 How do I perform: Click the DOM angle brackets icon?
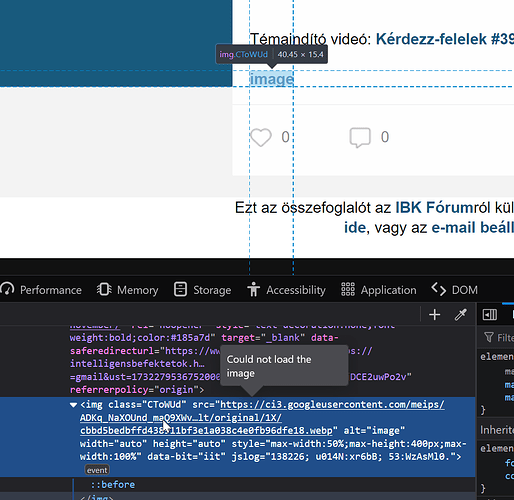pyautogui.click(x=439, y=289)
